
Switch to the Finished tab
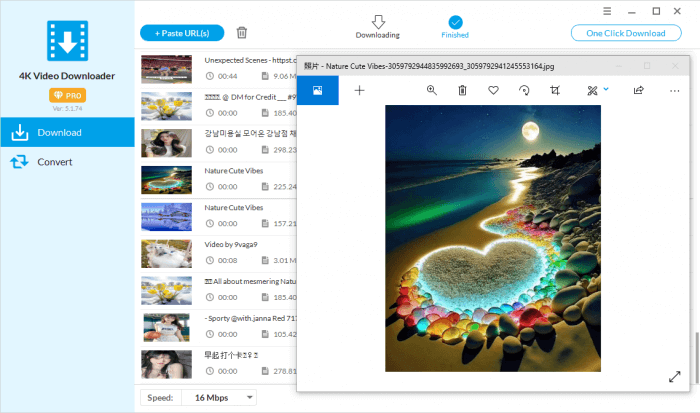pyautogui.click(x=455, y=27)
